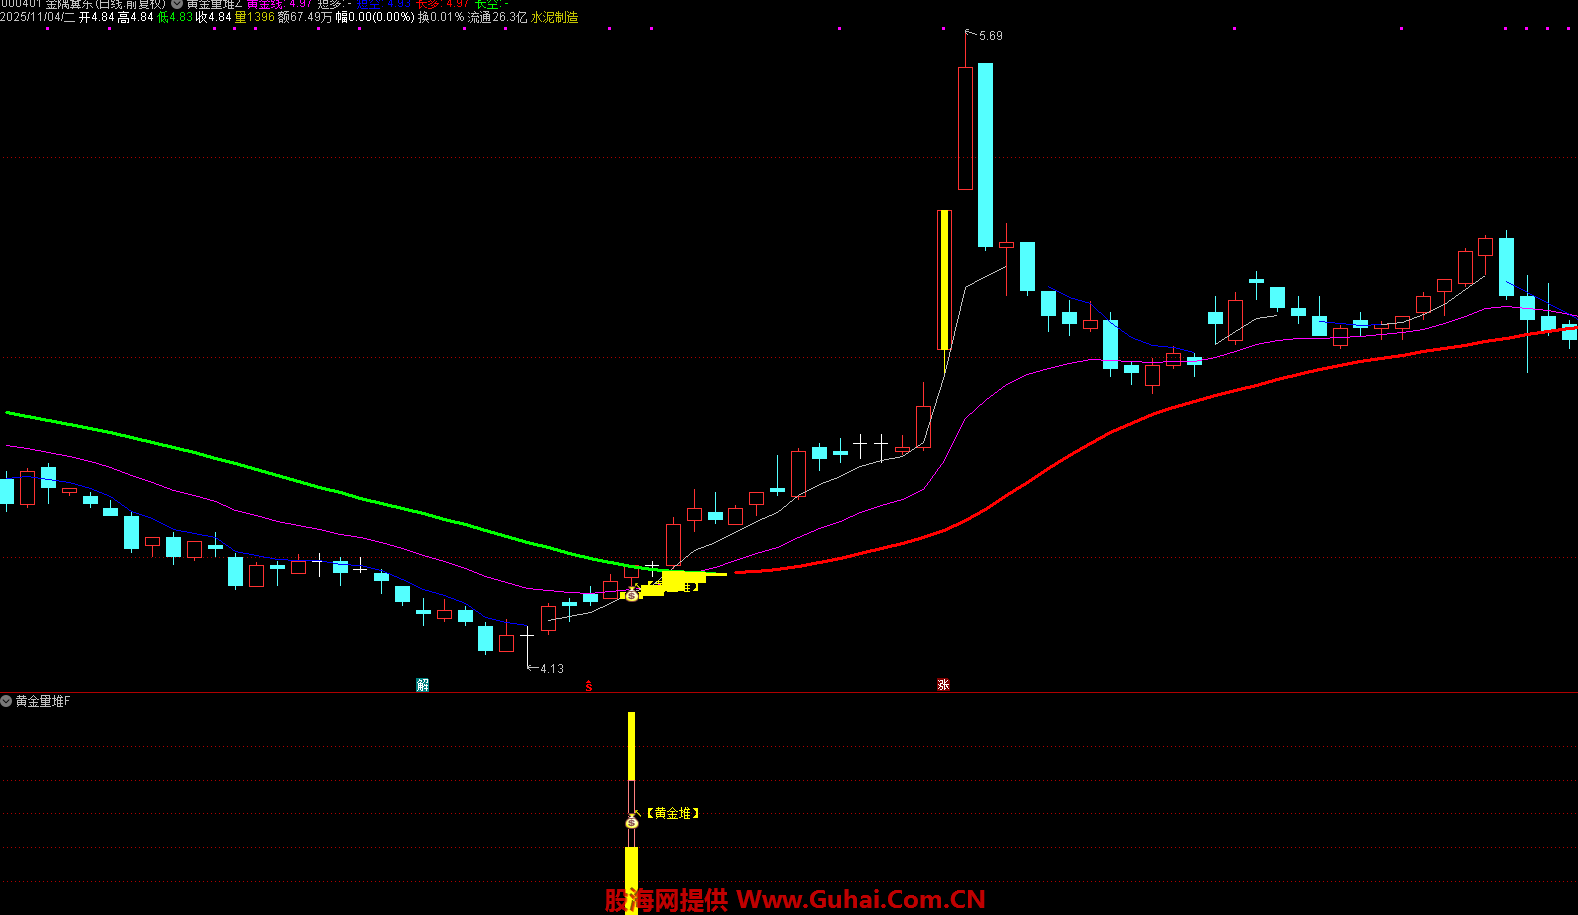Click the tall cyan candle at the peak
The width and height of the screenshot is (1578, 915).
[x=985, y=155]
